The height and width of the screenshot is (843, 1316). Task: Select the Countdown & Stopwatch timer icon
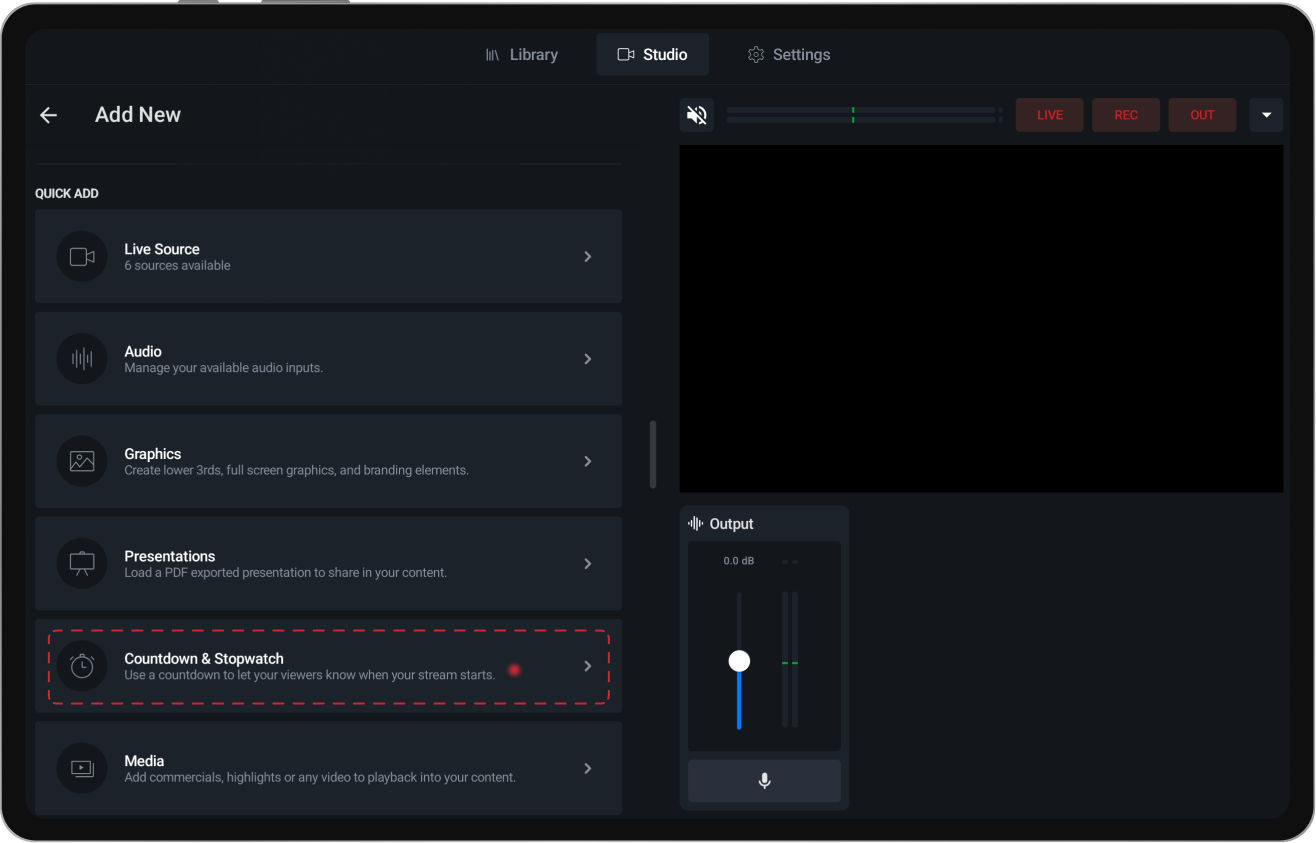(x=81, y=666)
